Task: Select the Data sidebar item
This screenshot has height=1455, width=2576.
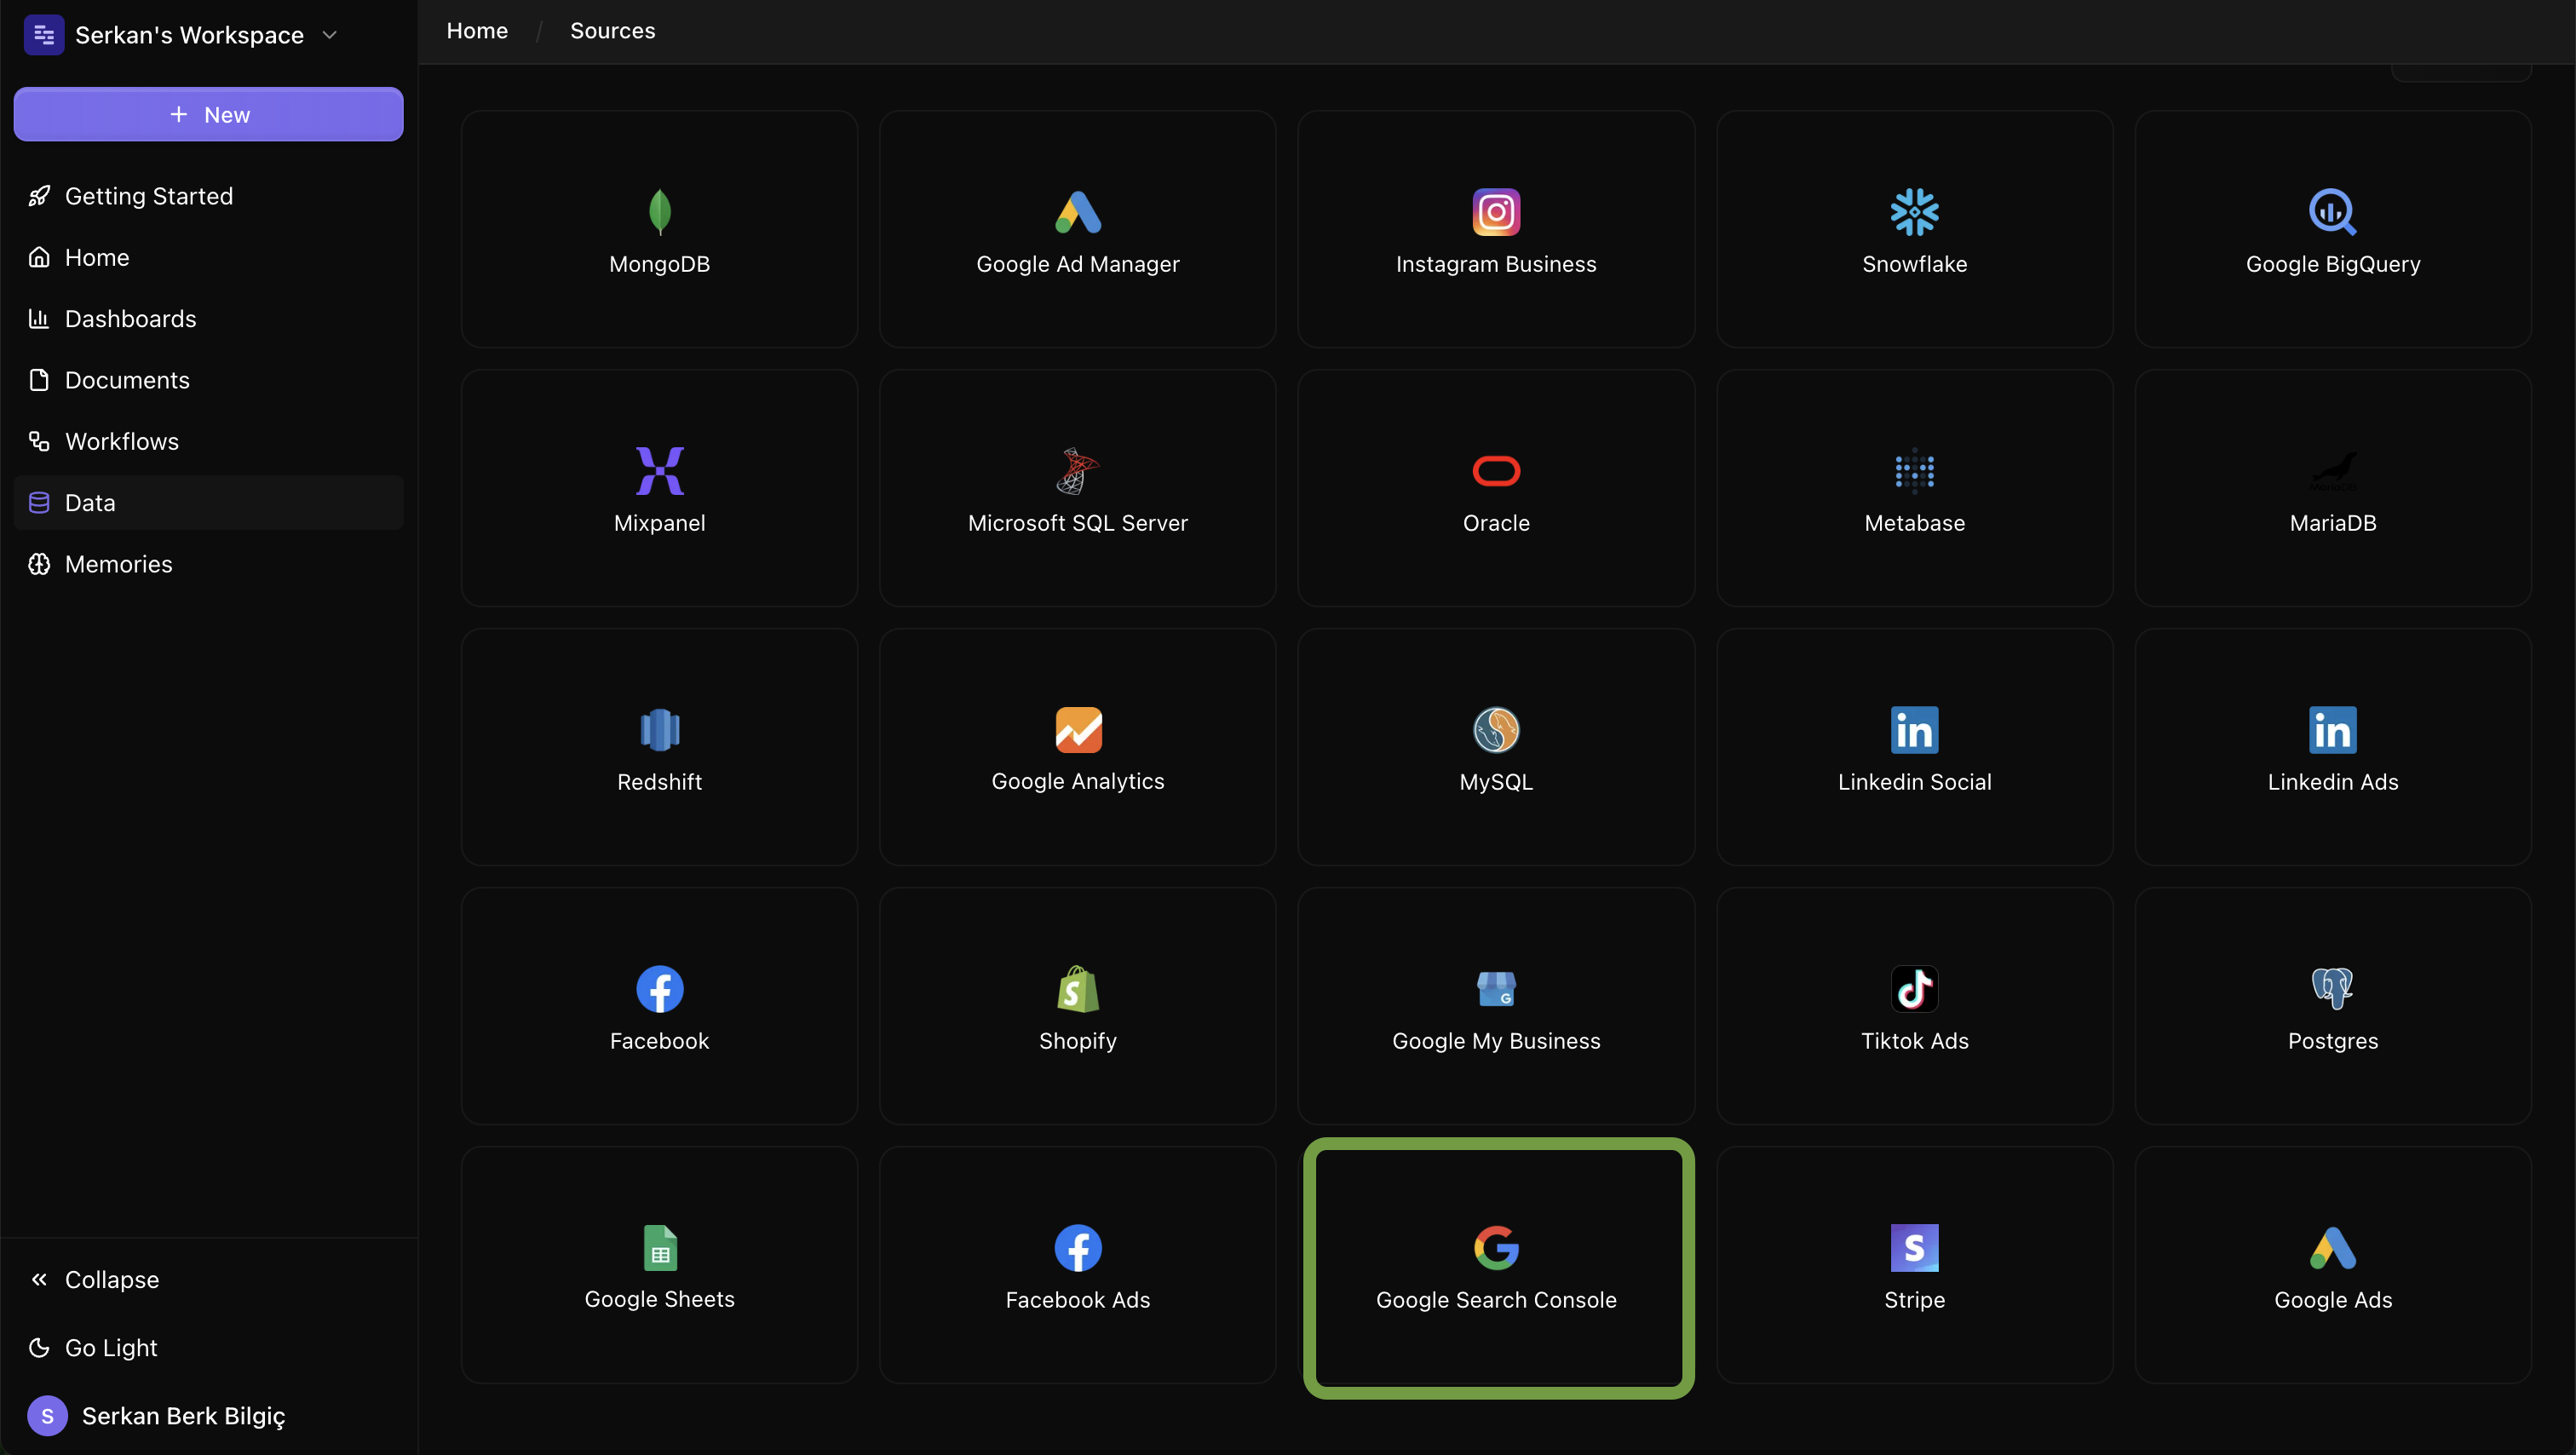Action: [208, 502]
